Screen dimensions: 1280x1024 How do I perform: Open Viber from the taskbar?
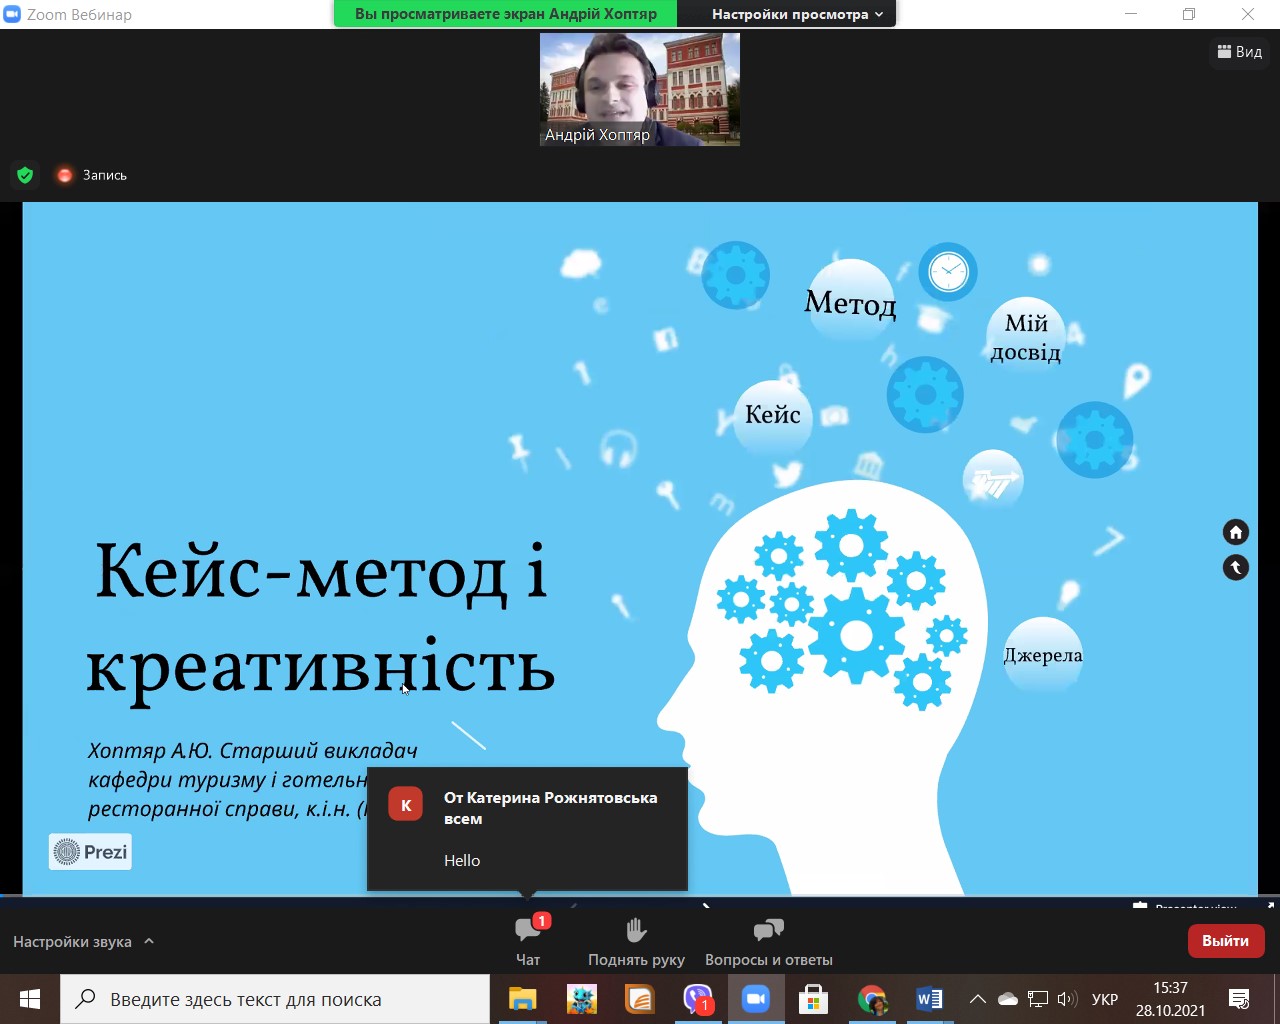(697, 999)
